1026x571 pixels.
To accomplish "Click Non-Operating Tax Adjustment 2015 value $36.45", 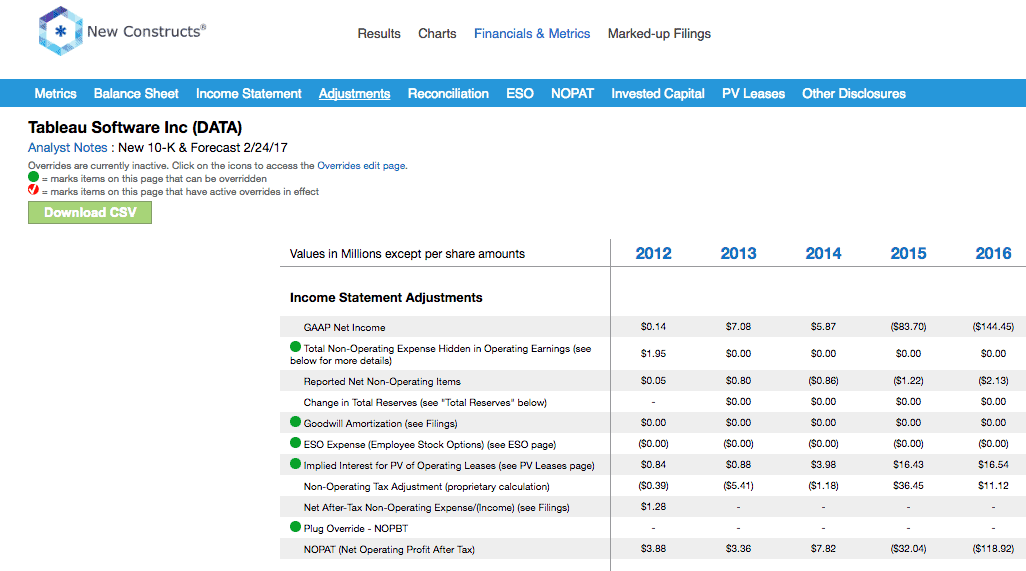I will tap(908, 485).
